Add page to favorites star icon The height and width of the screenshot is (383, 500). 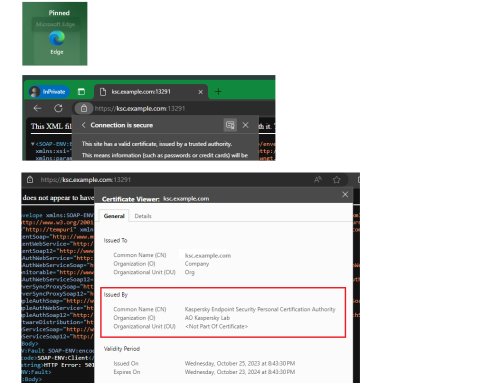click(x=336, y=180)
